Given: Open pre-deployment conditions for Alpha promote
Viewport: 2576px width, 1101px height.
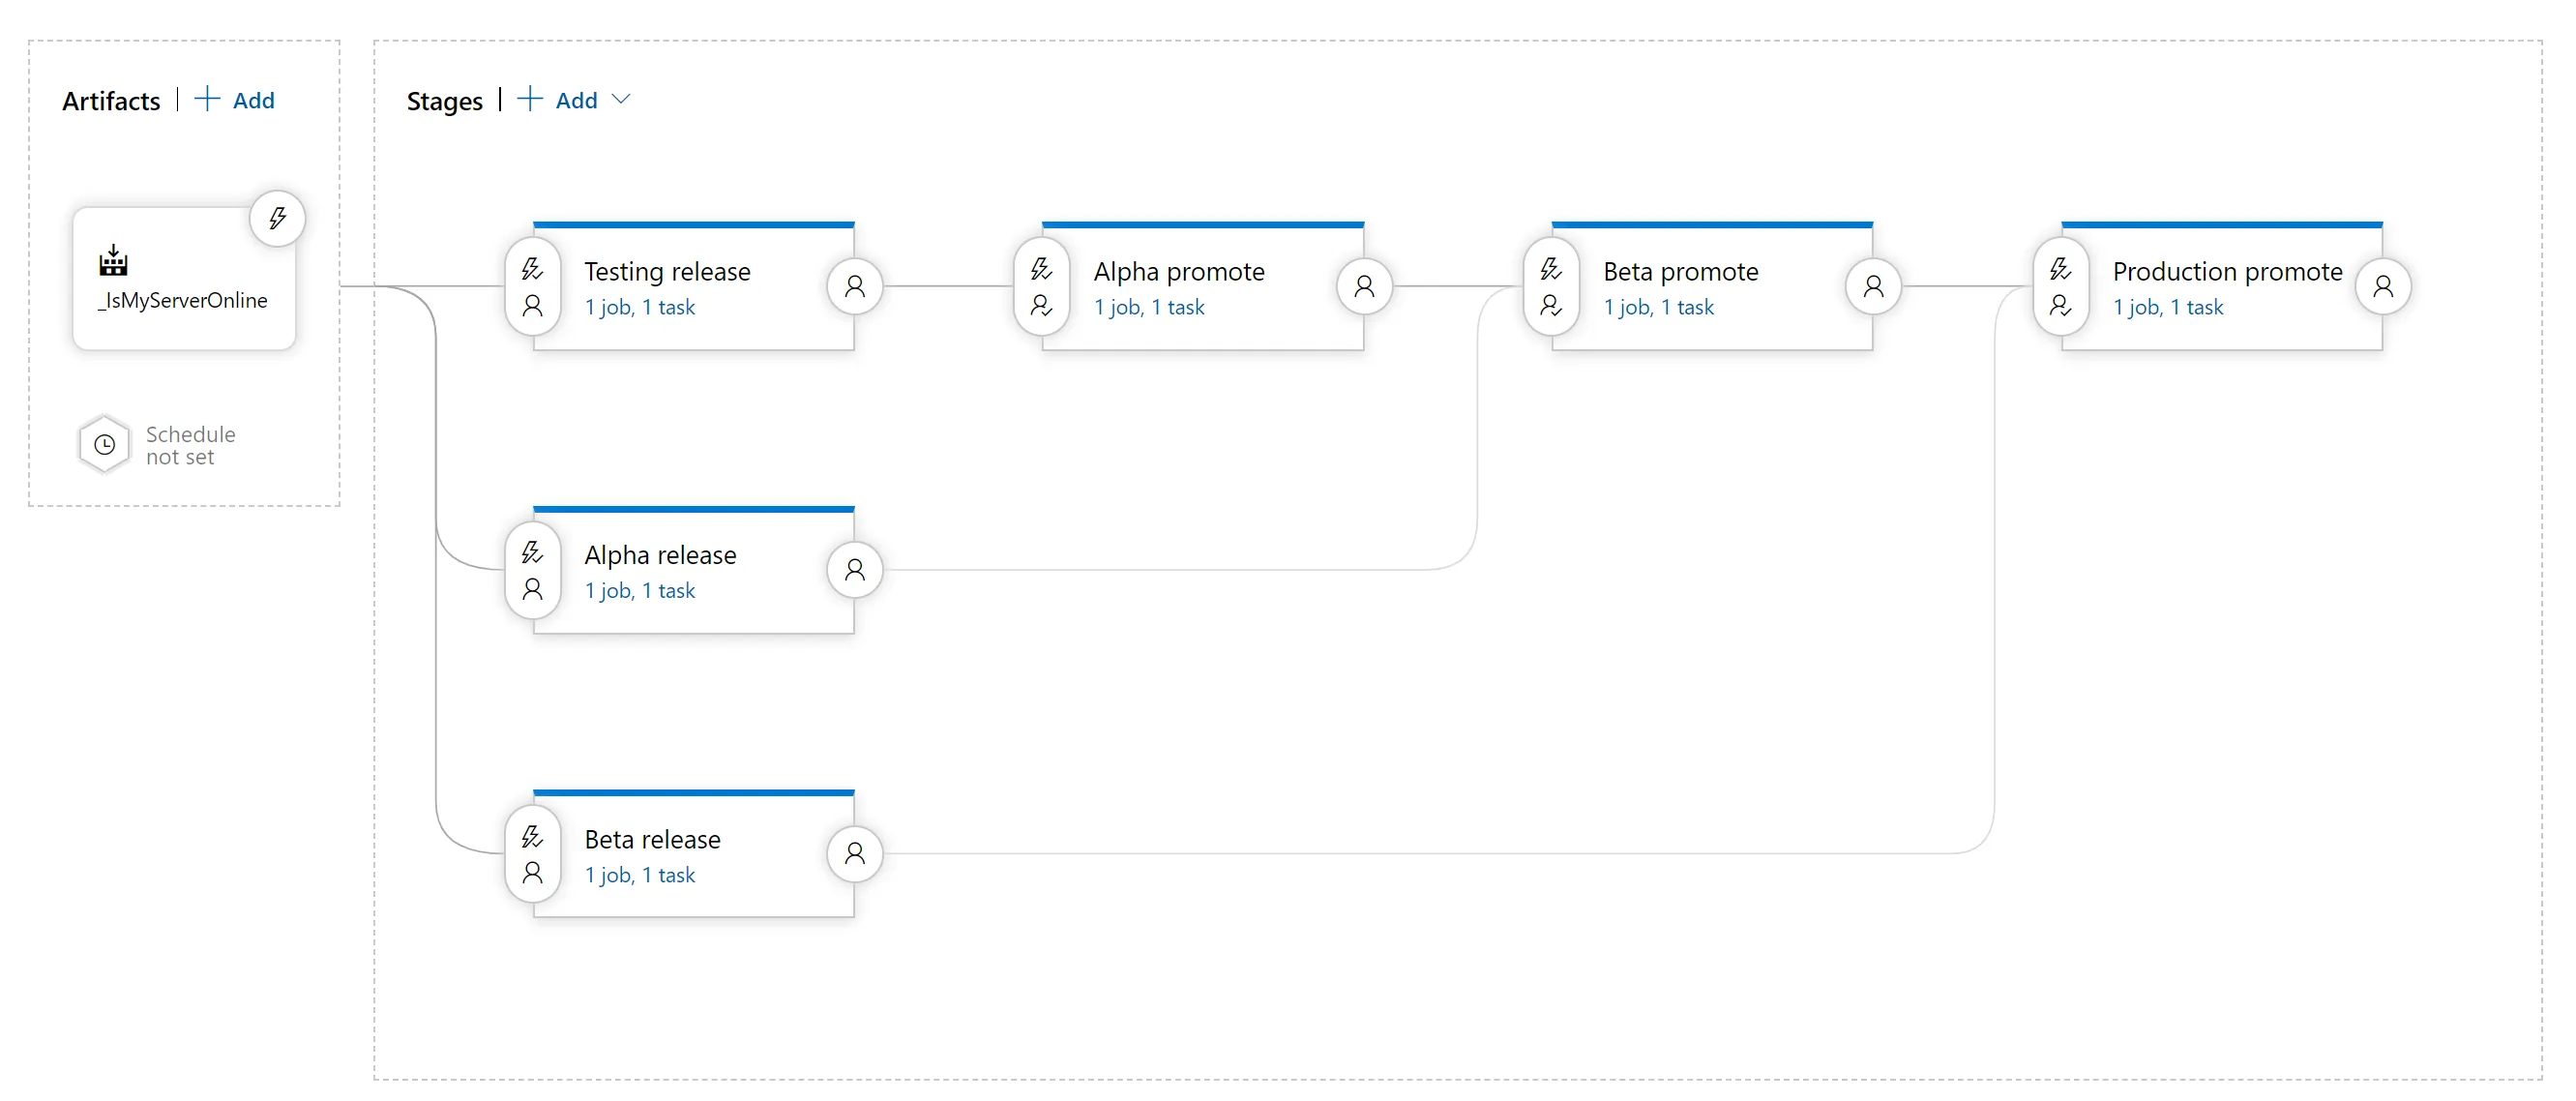Looking at the screenshot, I should 1042,268.
